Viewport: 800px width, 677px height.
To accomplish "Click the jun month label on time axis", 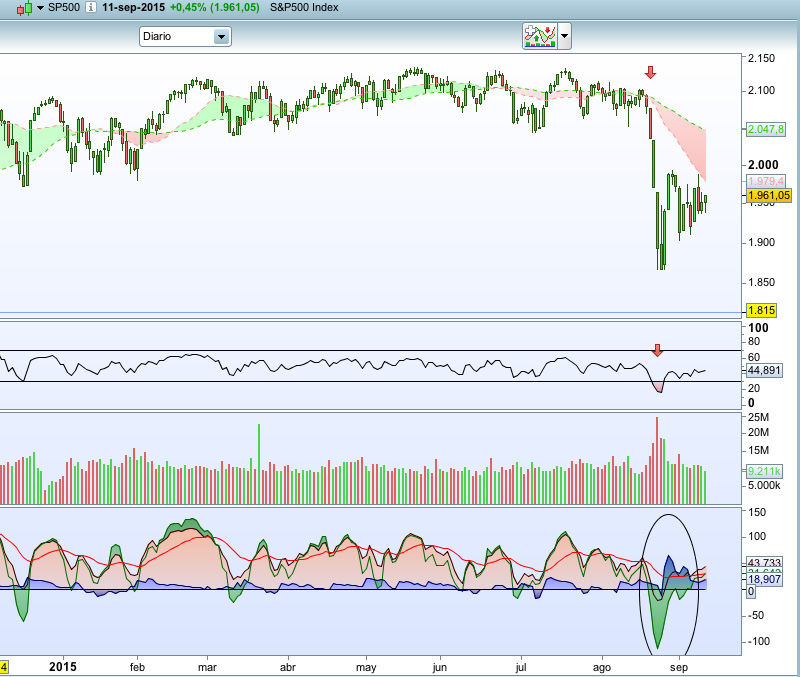I will (x=439, y=668).
